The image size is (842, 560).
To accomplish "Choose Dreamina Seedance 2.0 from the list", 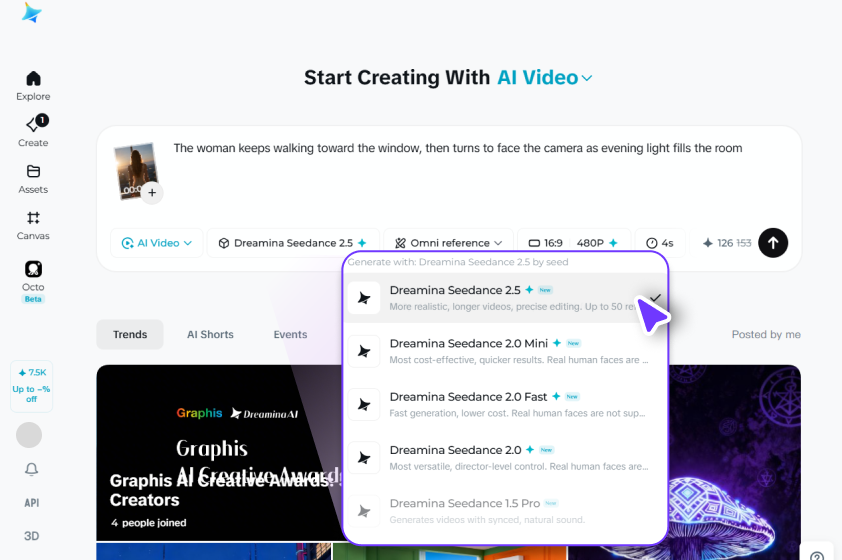I will tap(505, 457).
